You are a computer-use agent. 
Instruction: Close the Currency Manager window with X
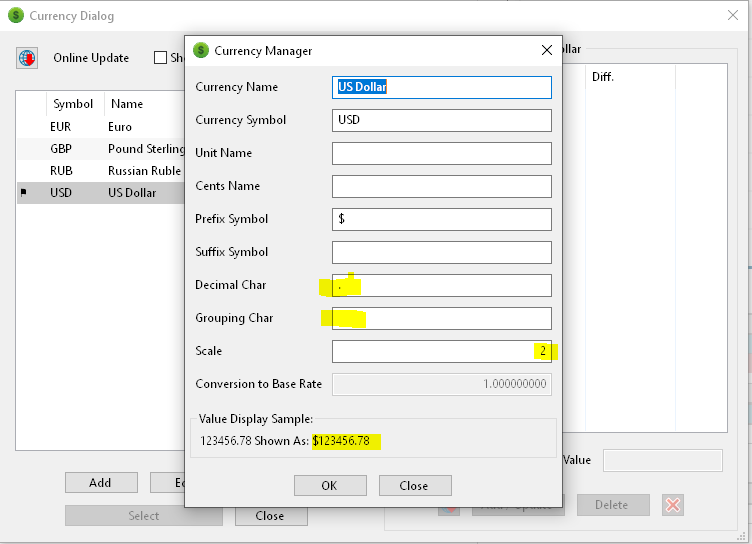point(547,51)
